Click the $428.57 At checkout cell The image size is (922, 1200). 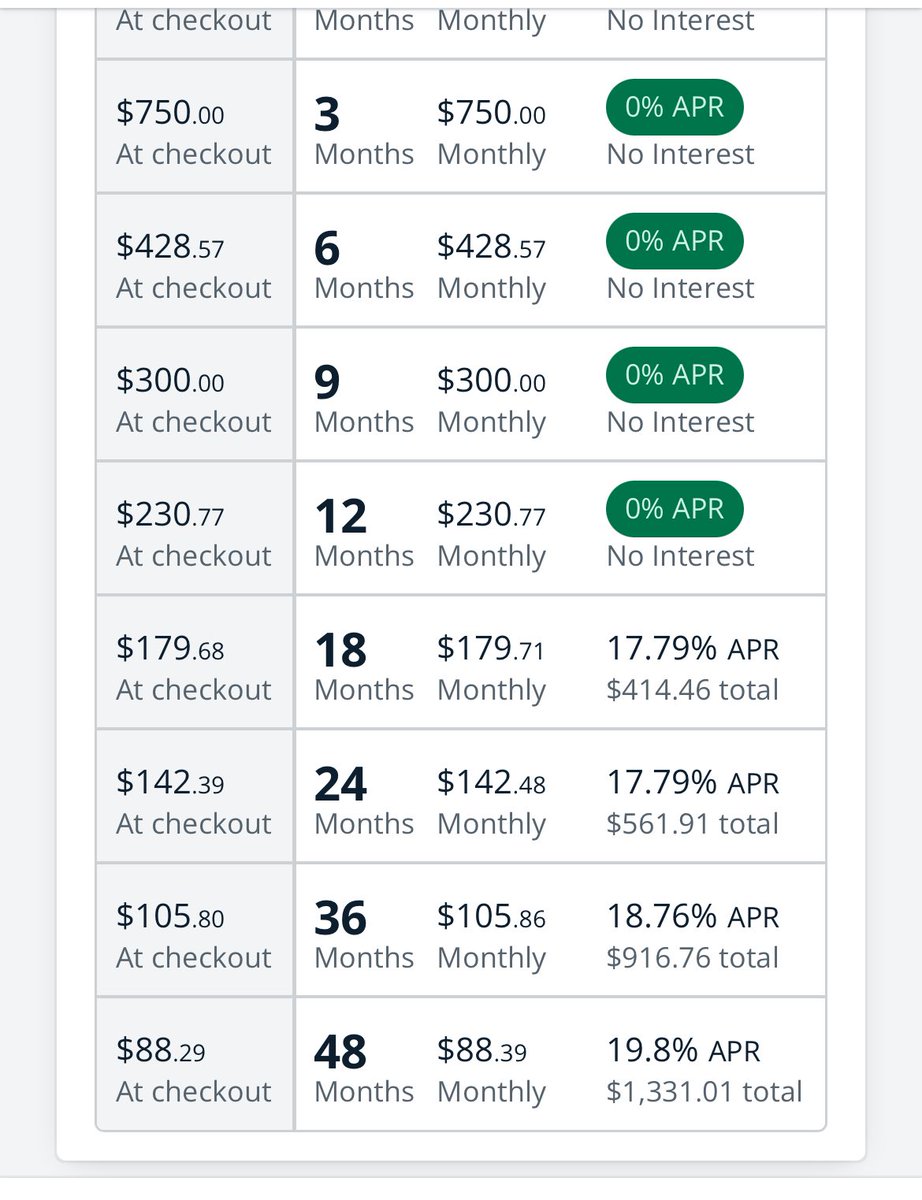pyautogui.click(x=195, y=261)
